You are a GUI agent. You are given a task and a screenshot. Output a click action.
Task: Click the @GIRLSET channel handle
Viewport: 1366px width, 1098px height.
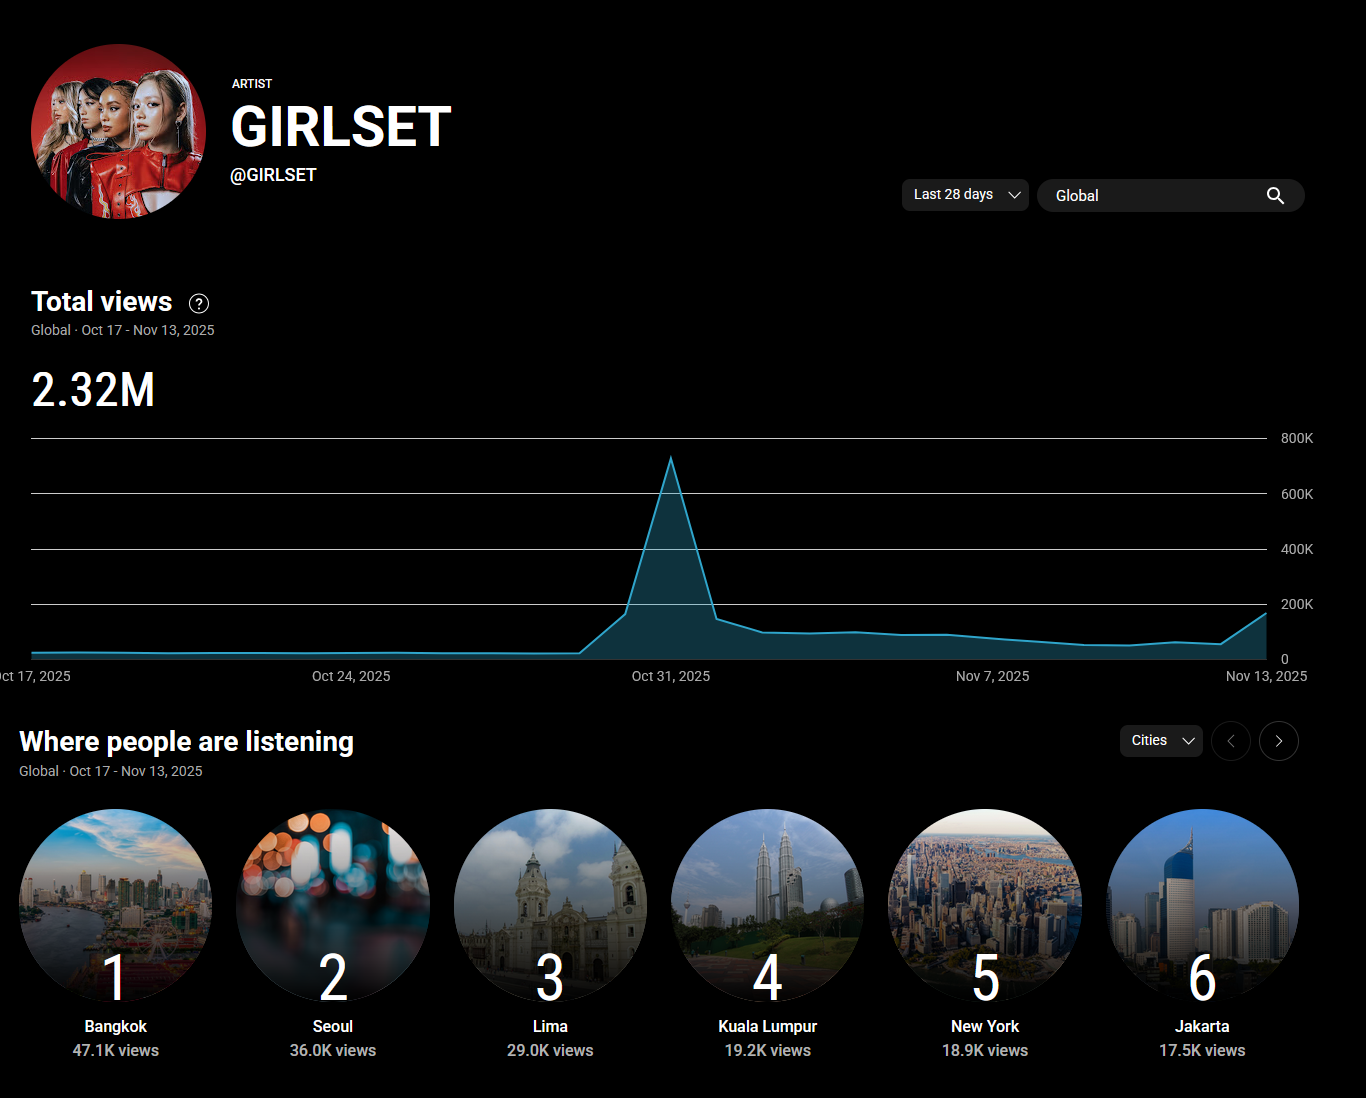point(273,175)
